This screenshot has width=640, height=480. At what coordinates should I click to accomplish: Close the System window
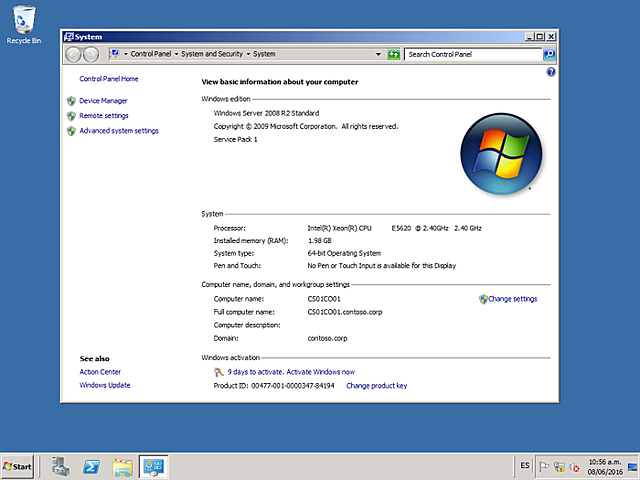(x=551, y=37)
